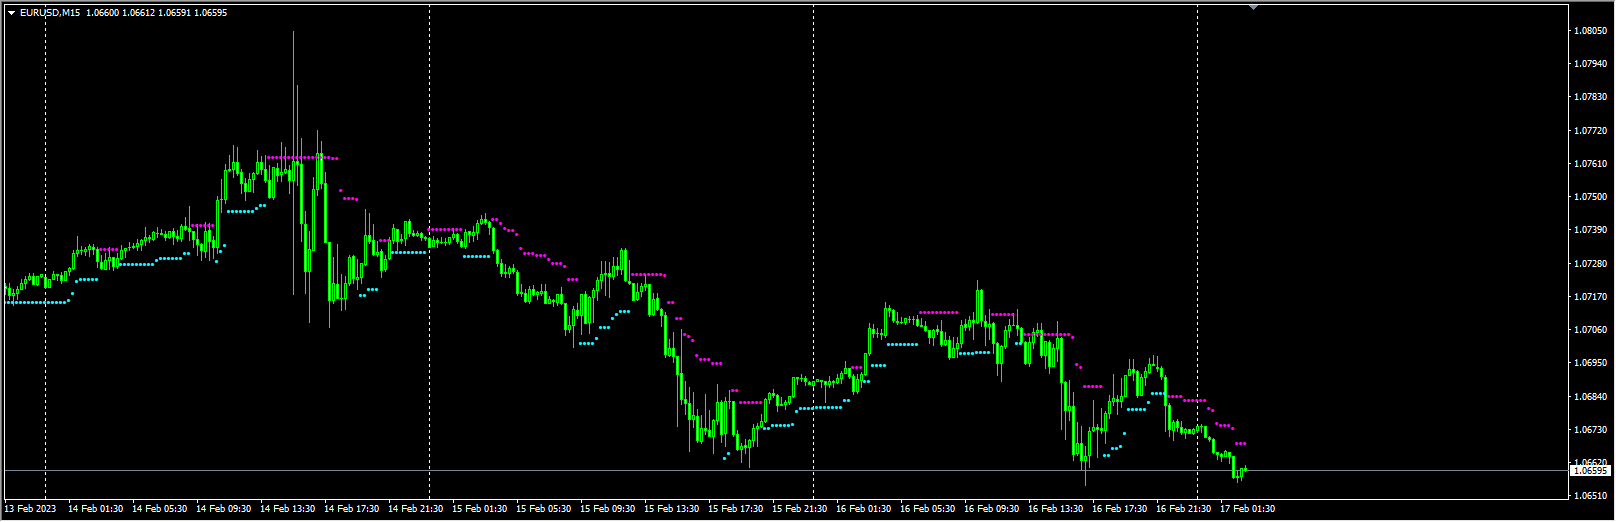The width and height of the screenshot is (1616, 522).
Task: Click the 14 Feb 05:30 time label
Action: pyautogui.click(x=160, y=509)
